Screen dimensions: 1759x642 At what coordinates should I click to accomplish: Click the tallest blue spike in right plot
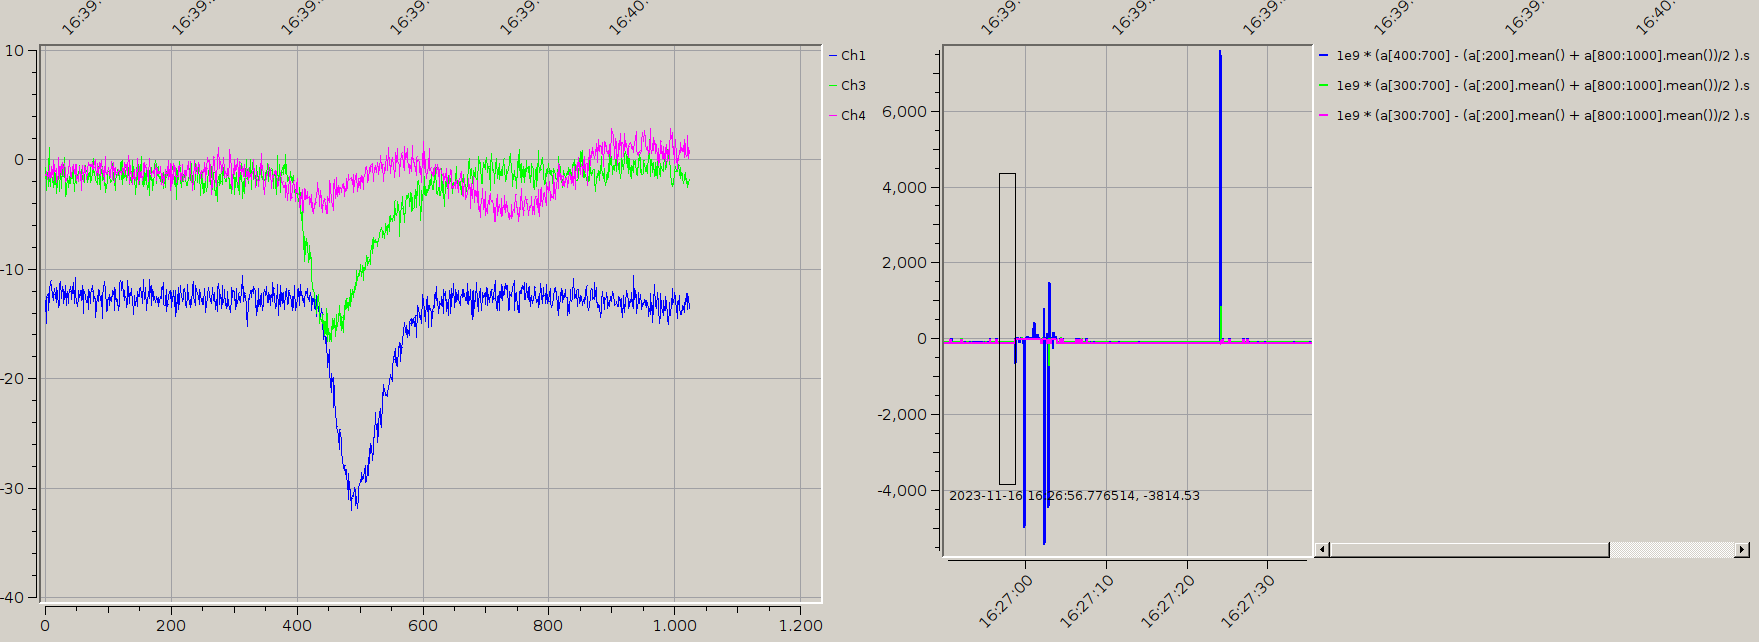(x=1220, y=55)
